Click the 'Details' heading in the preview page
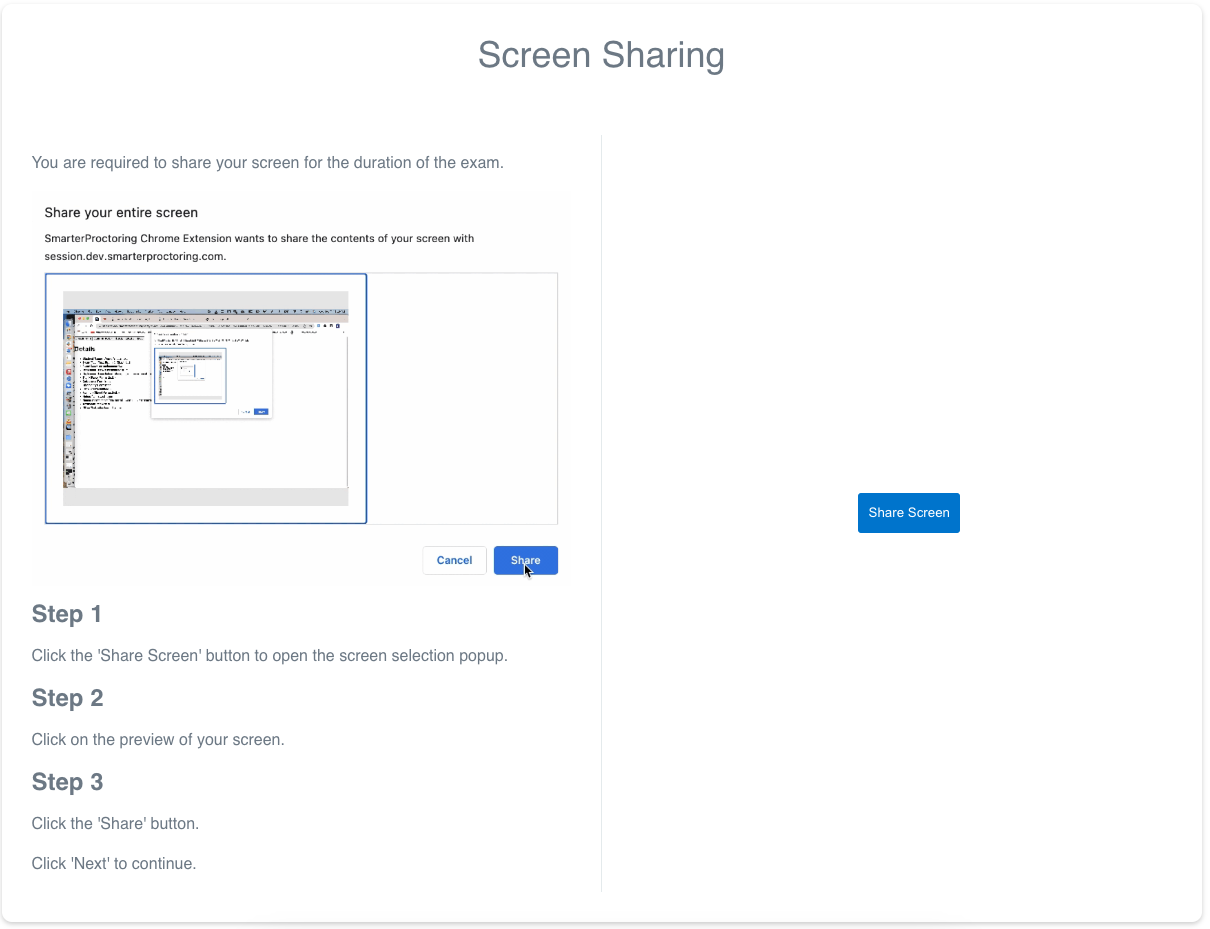 tap(85, 348)
